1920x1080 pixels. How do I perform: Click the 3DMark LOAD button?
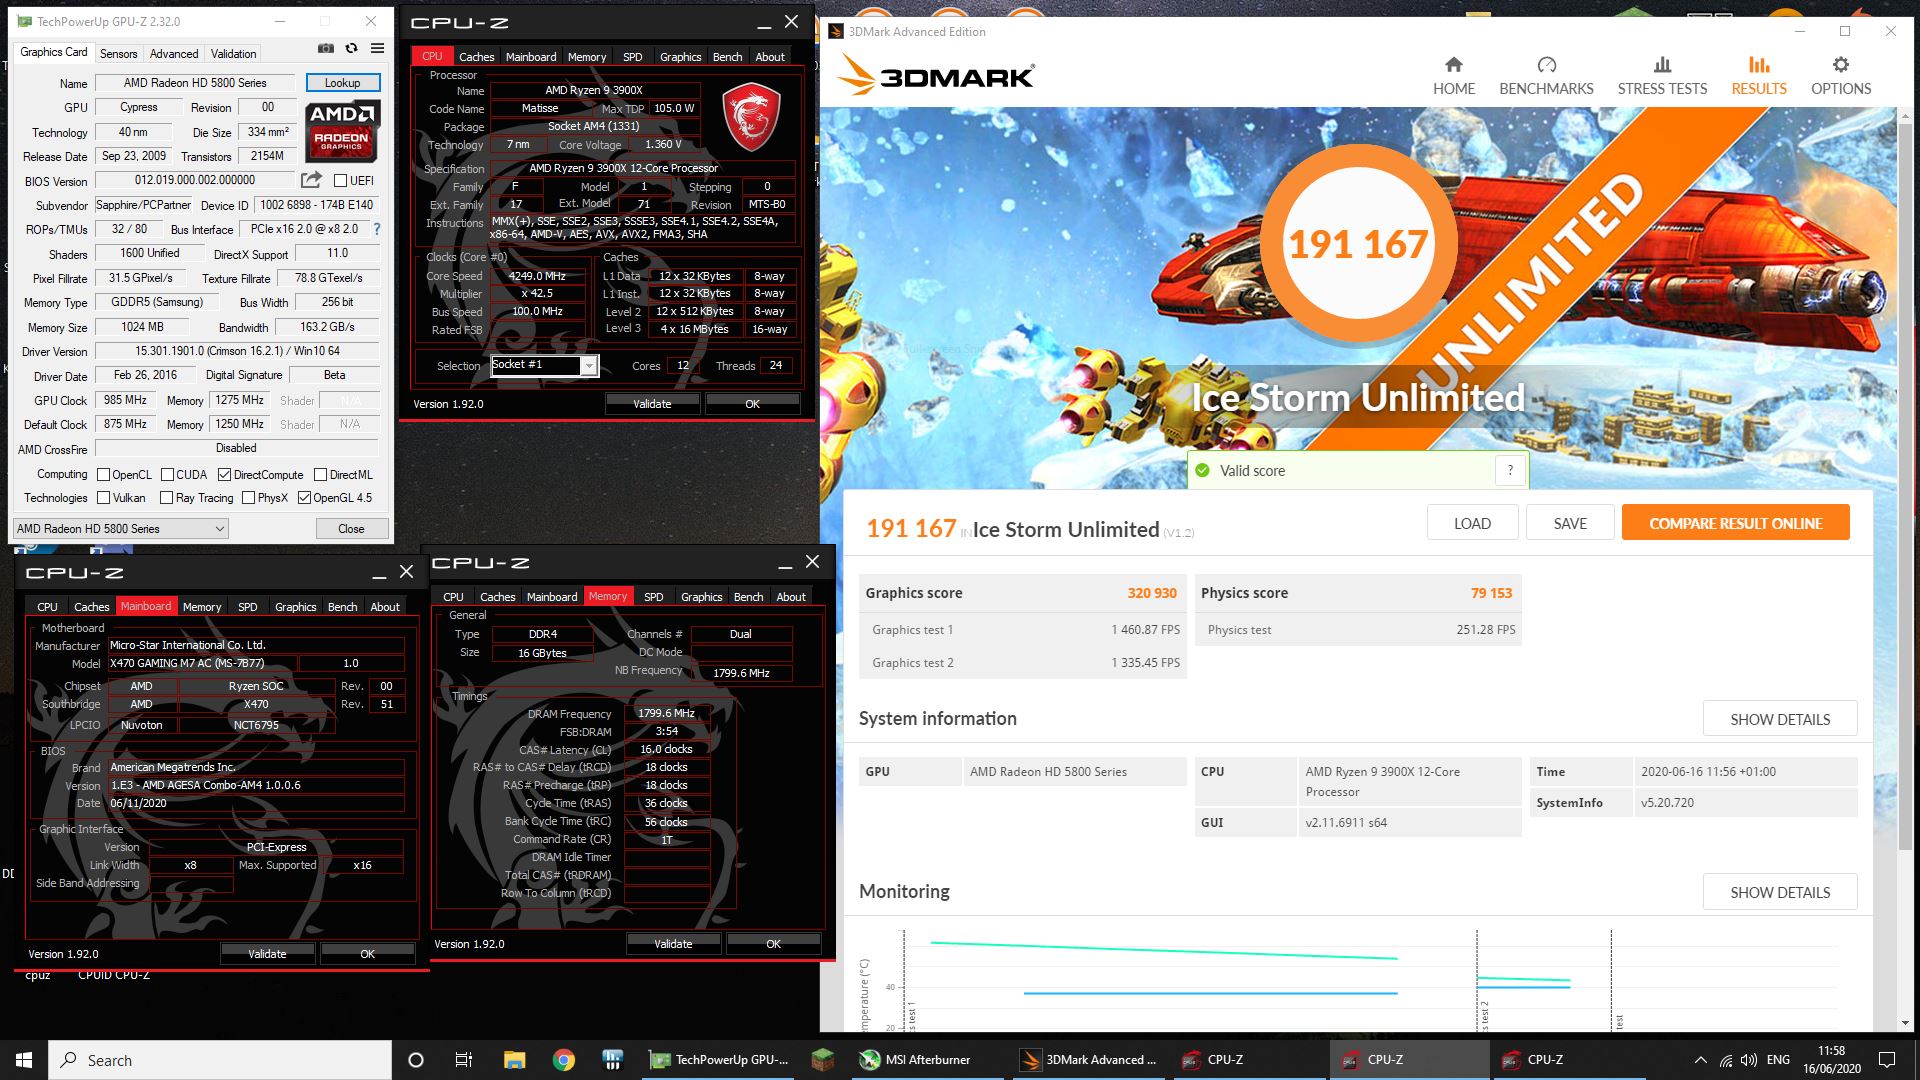click(x=1472, y=523)
